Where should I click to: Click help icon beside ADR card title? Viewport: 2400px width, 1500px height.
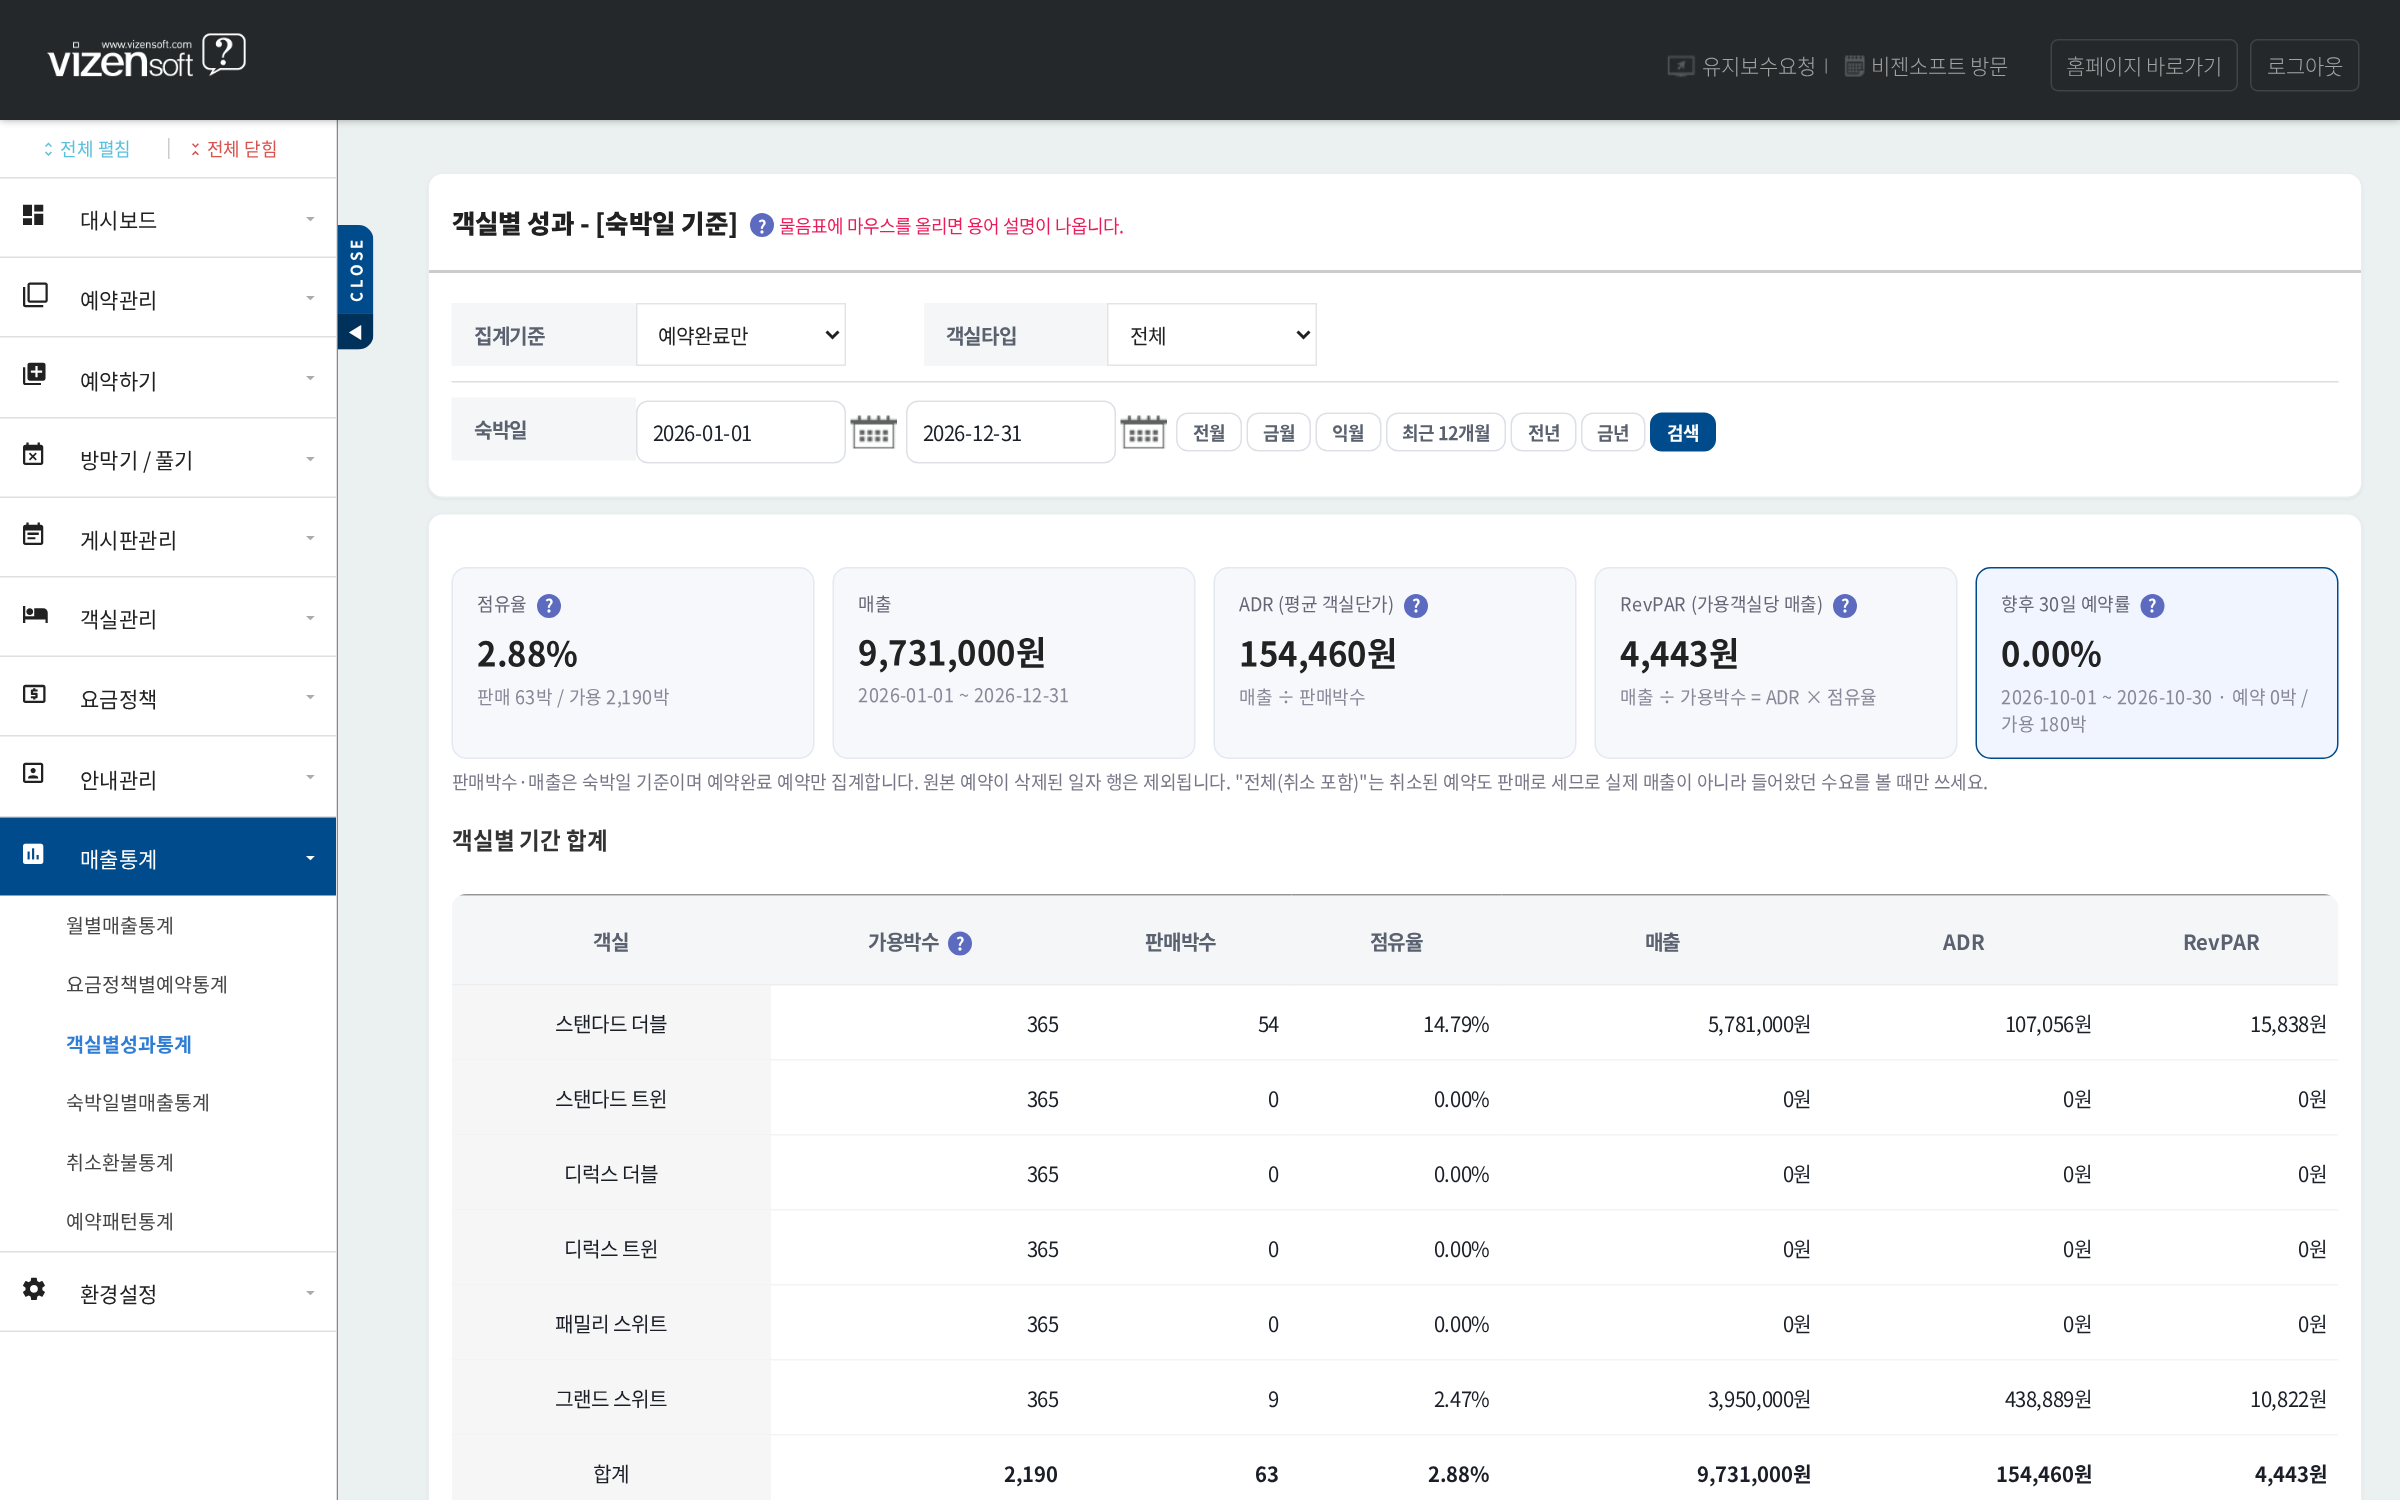point(1416,606)
